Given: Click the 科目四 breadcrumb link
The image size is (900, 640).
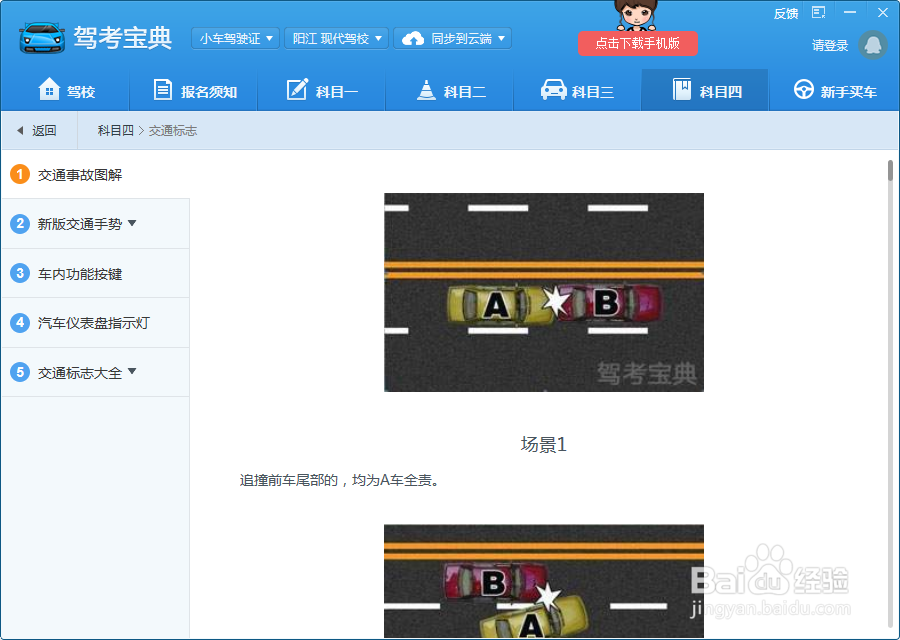Looking at the screenshot, I should (115, 131).
